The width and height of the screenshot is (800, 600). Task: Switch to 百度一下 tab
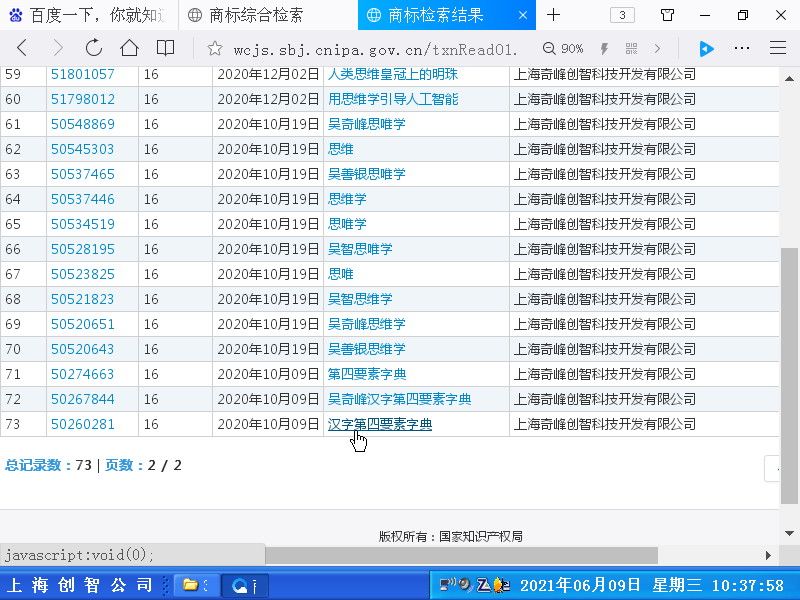pos(88,15)
